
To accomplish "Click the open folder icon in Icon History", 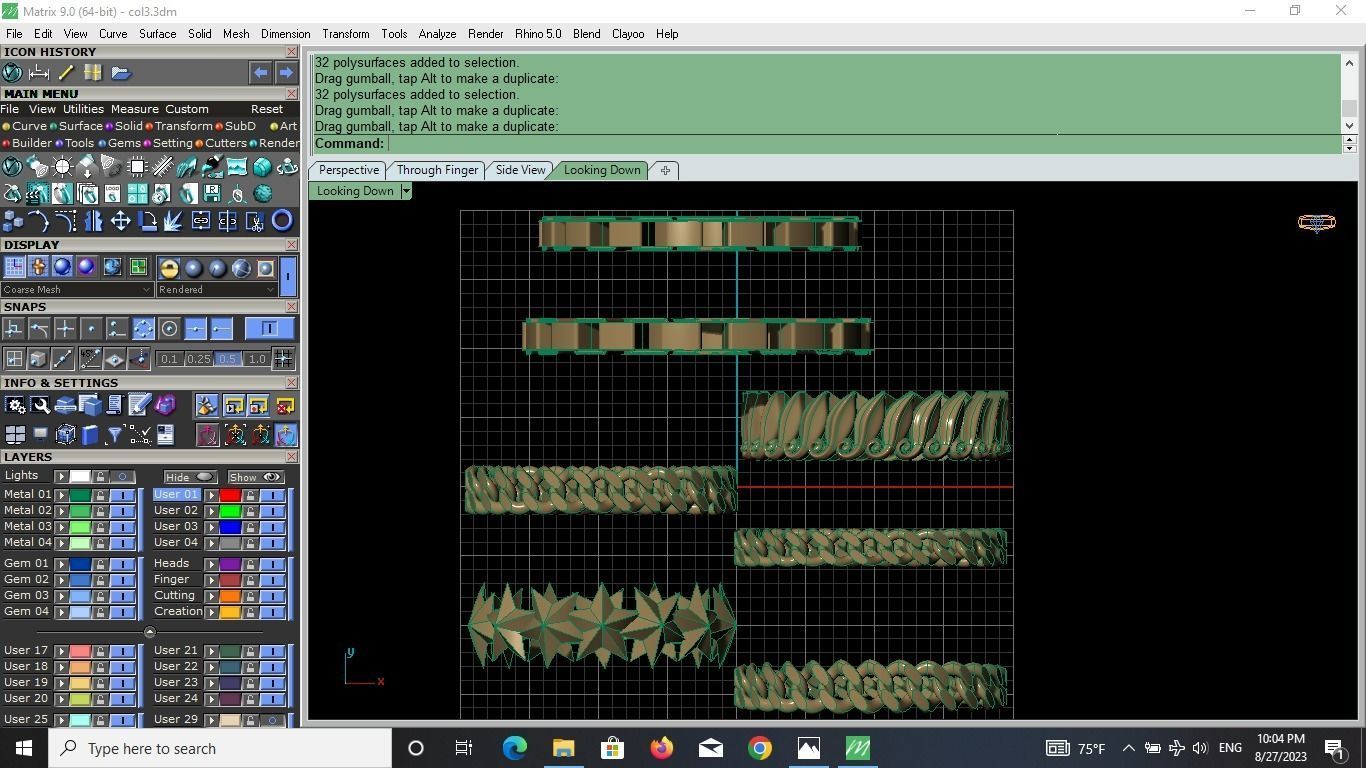I will tap(121, 73).
